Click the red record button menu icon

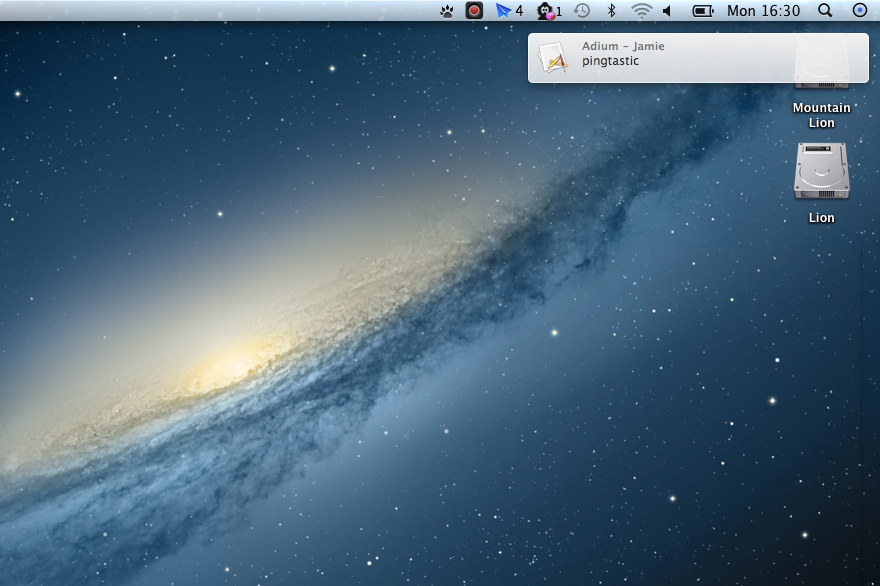click(x=474, y=11)
